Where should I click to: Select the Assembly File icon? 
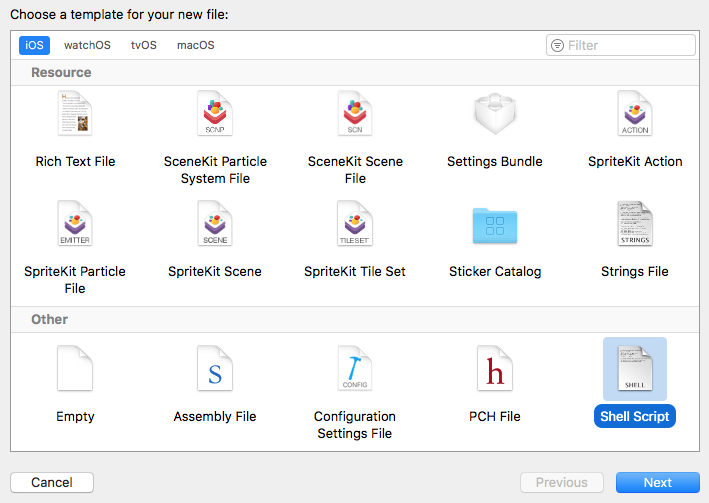coord(215,369)
